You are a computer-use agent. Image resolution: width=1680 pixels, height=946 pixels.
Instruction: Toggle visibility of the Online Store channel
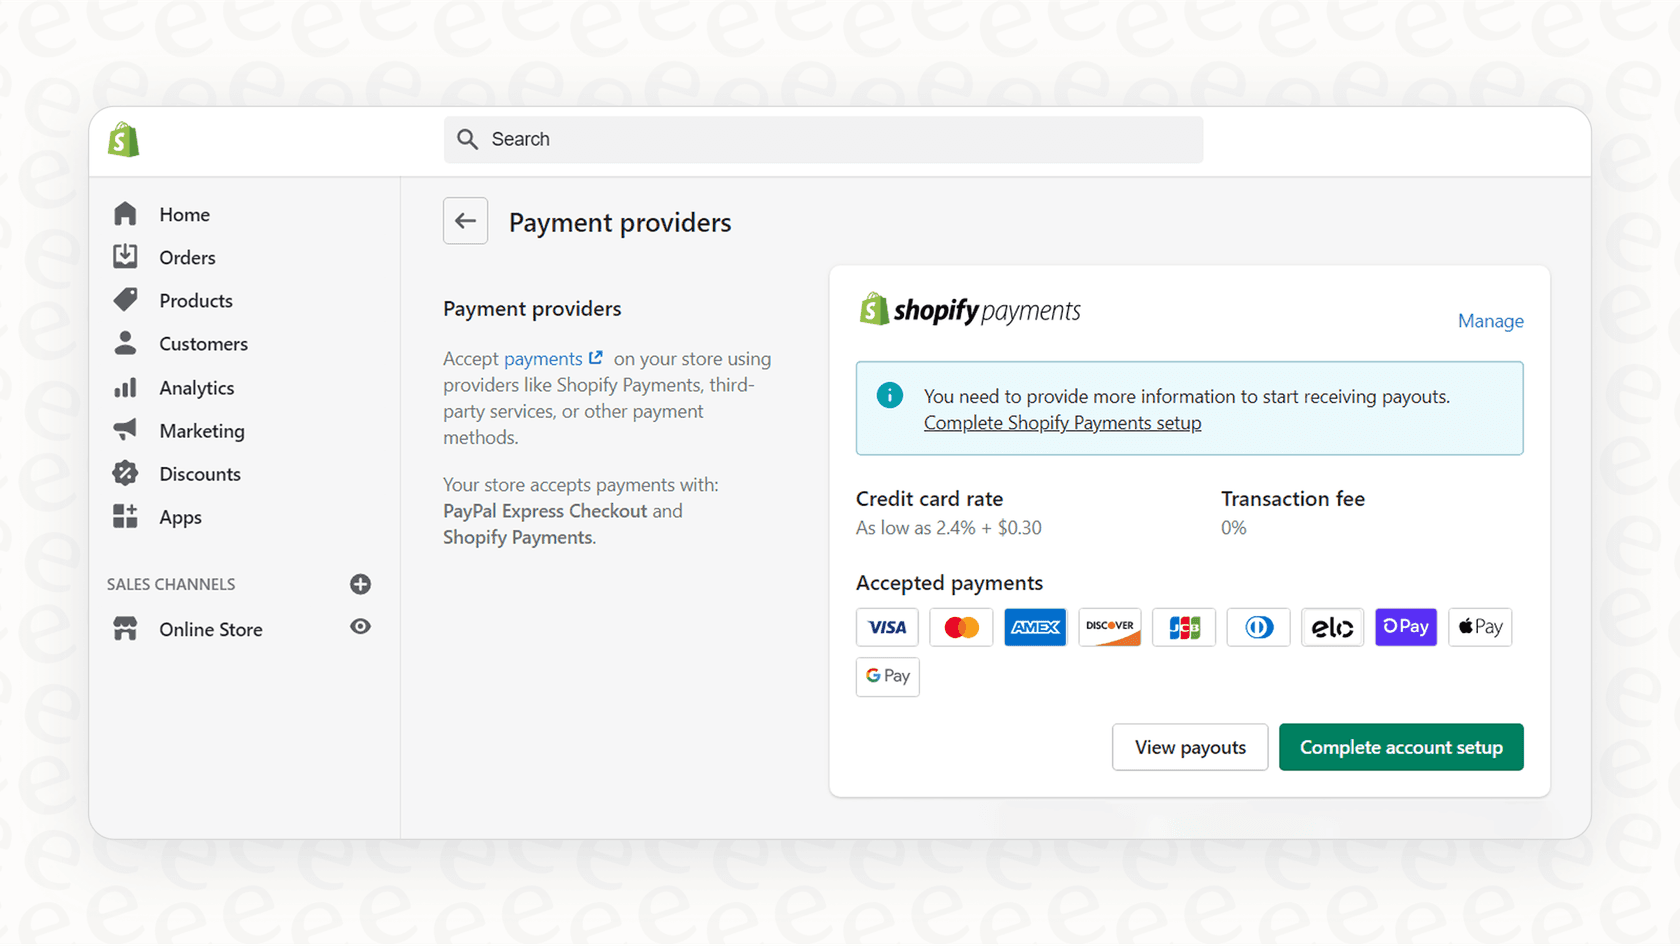[360, 627]
